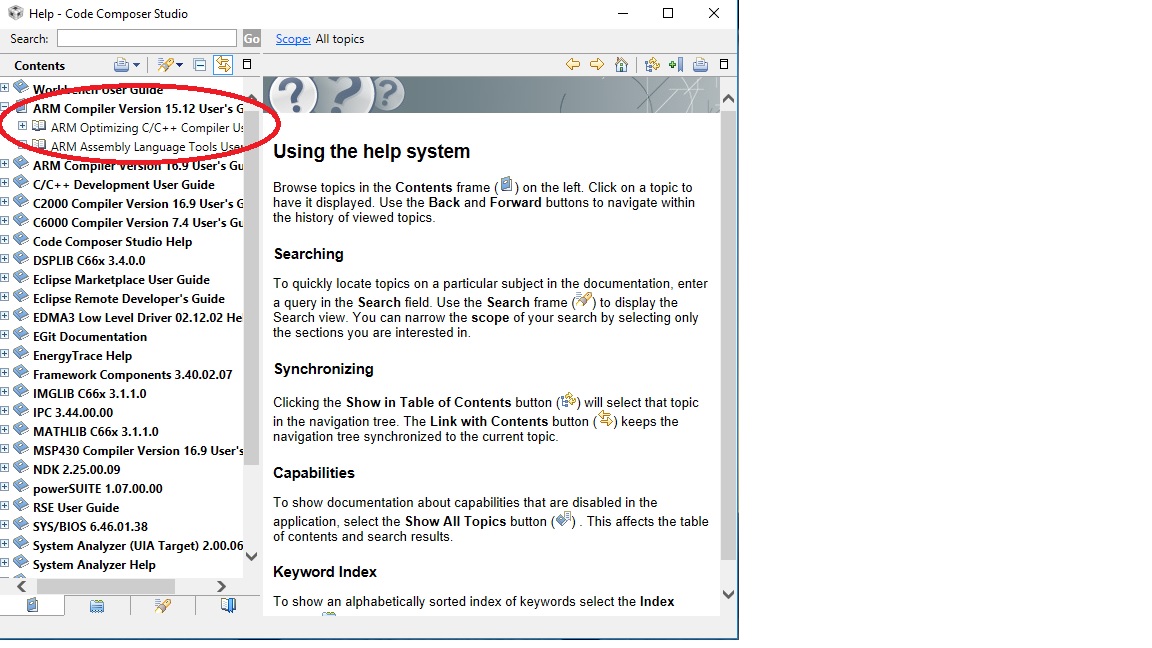This screenshot has height=648, width=1152.
Task: Open the Scope link
Action: pyautogui.click(x=293, y=39)
